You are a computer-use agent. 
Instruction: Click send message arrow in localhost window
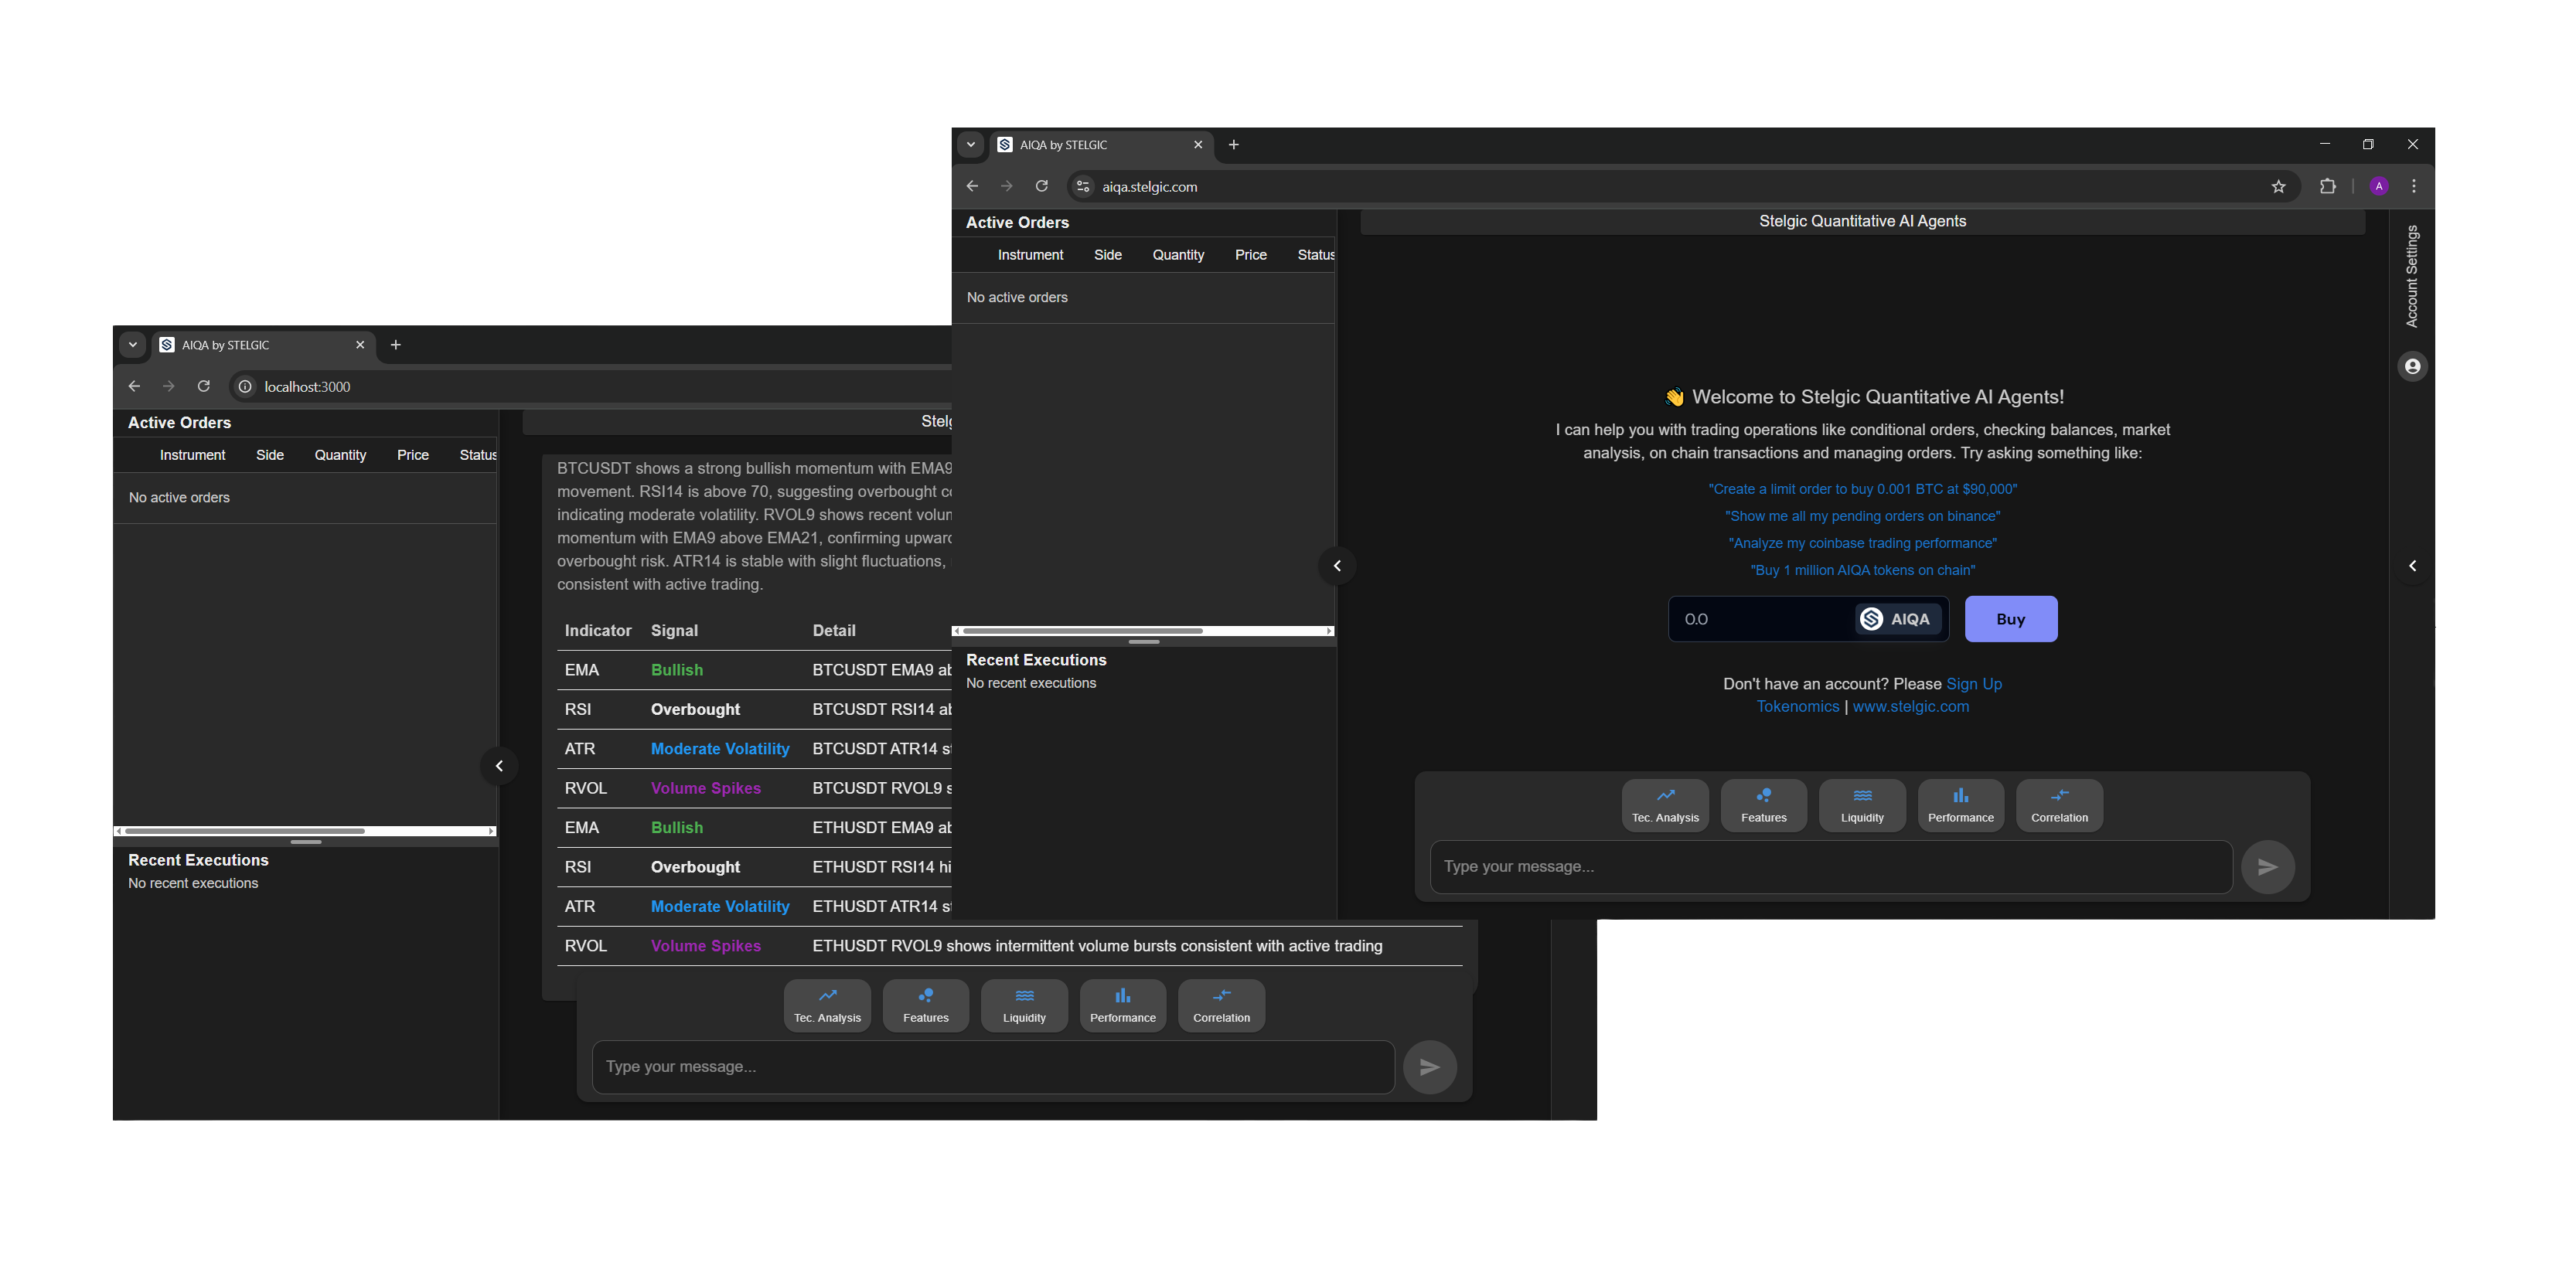pyautogui.click(x=1430, y=1067)
